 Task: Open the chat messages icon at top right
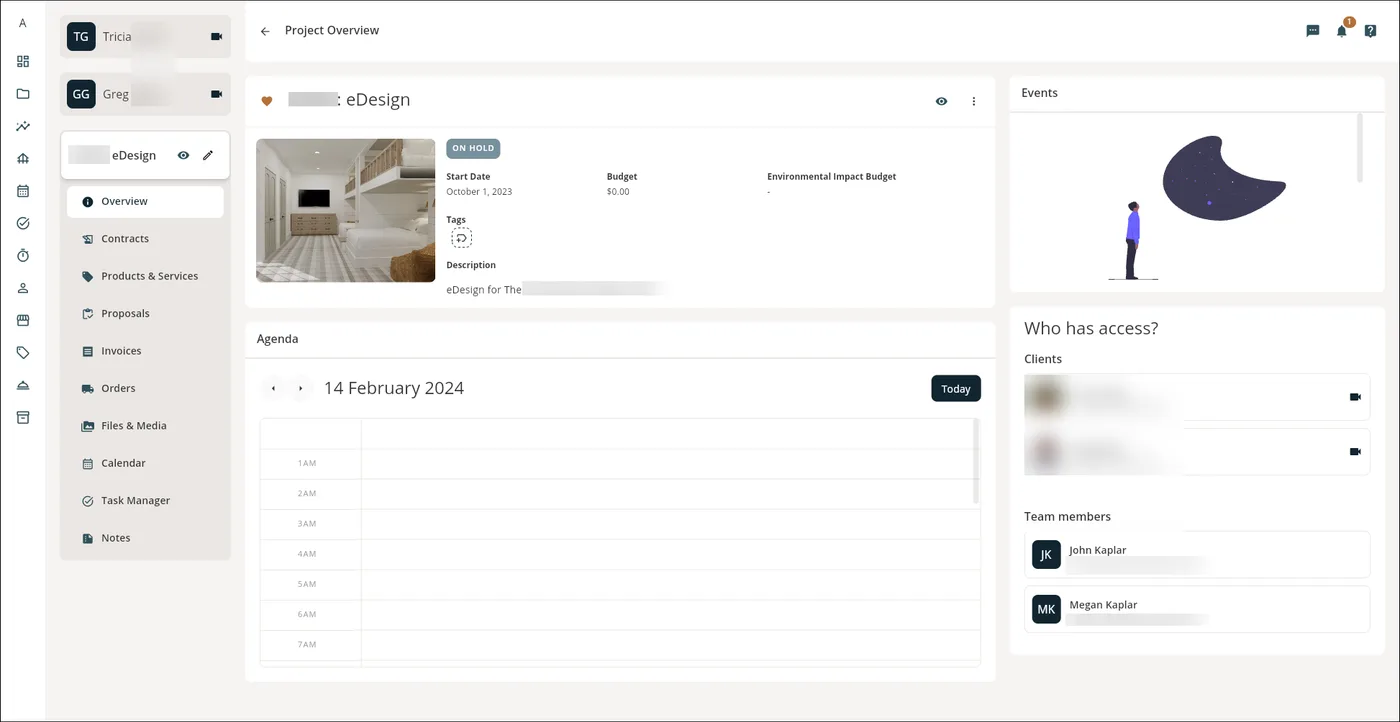click(x=1312, y=31)
